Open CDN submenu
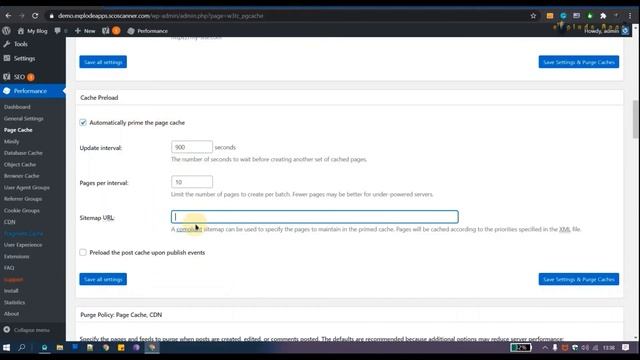Screen dimensions: 640x360 point(9,222)
